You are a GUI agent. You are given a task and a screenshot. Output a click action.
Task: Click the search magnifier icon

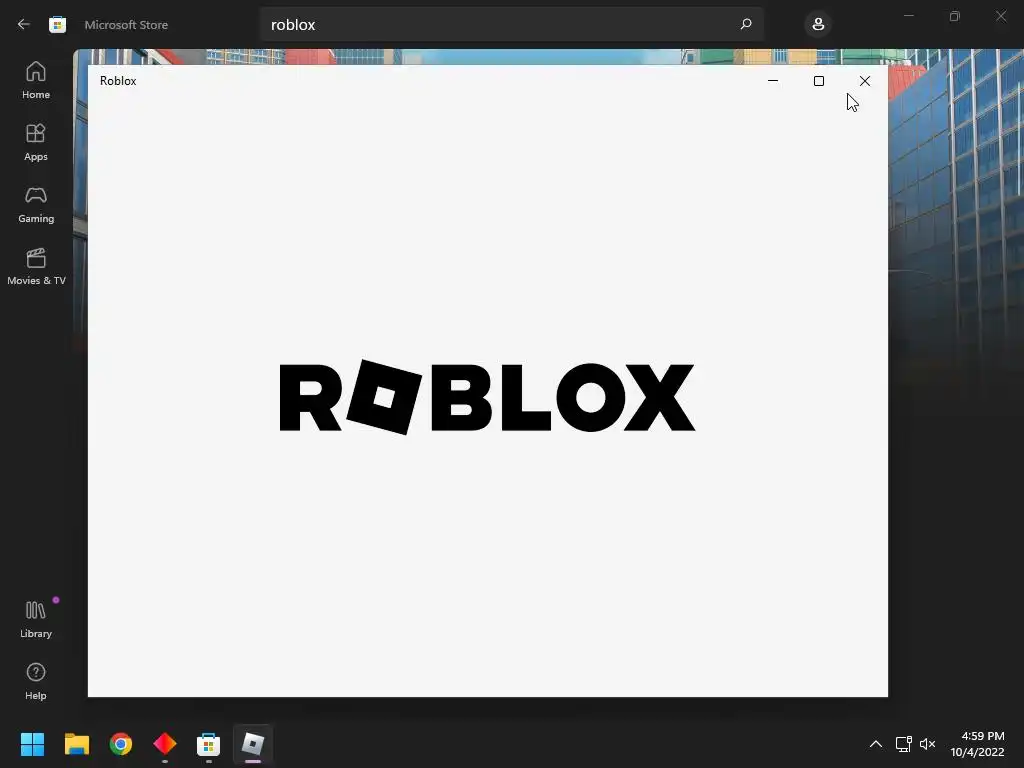pos(746,24)
